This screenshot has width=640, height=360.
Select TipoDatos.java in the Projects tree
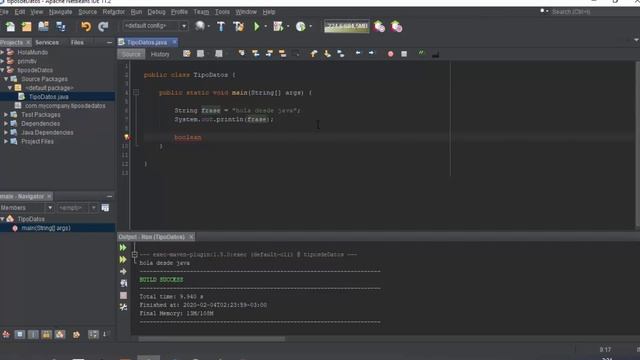pyautogui.click(x=48, y=97)
